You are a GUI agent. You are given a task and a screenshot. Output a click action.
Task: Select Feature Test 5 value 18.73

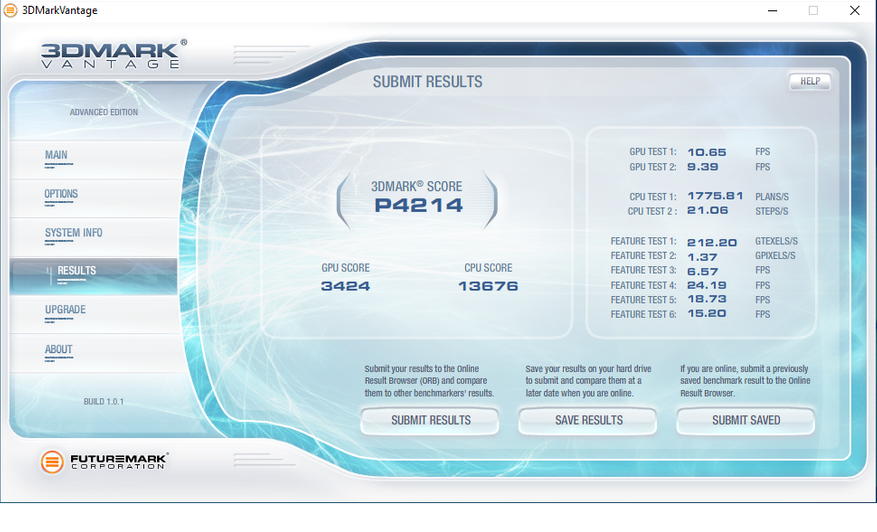click(707, 299)
